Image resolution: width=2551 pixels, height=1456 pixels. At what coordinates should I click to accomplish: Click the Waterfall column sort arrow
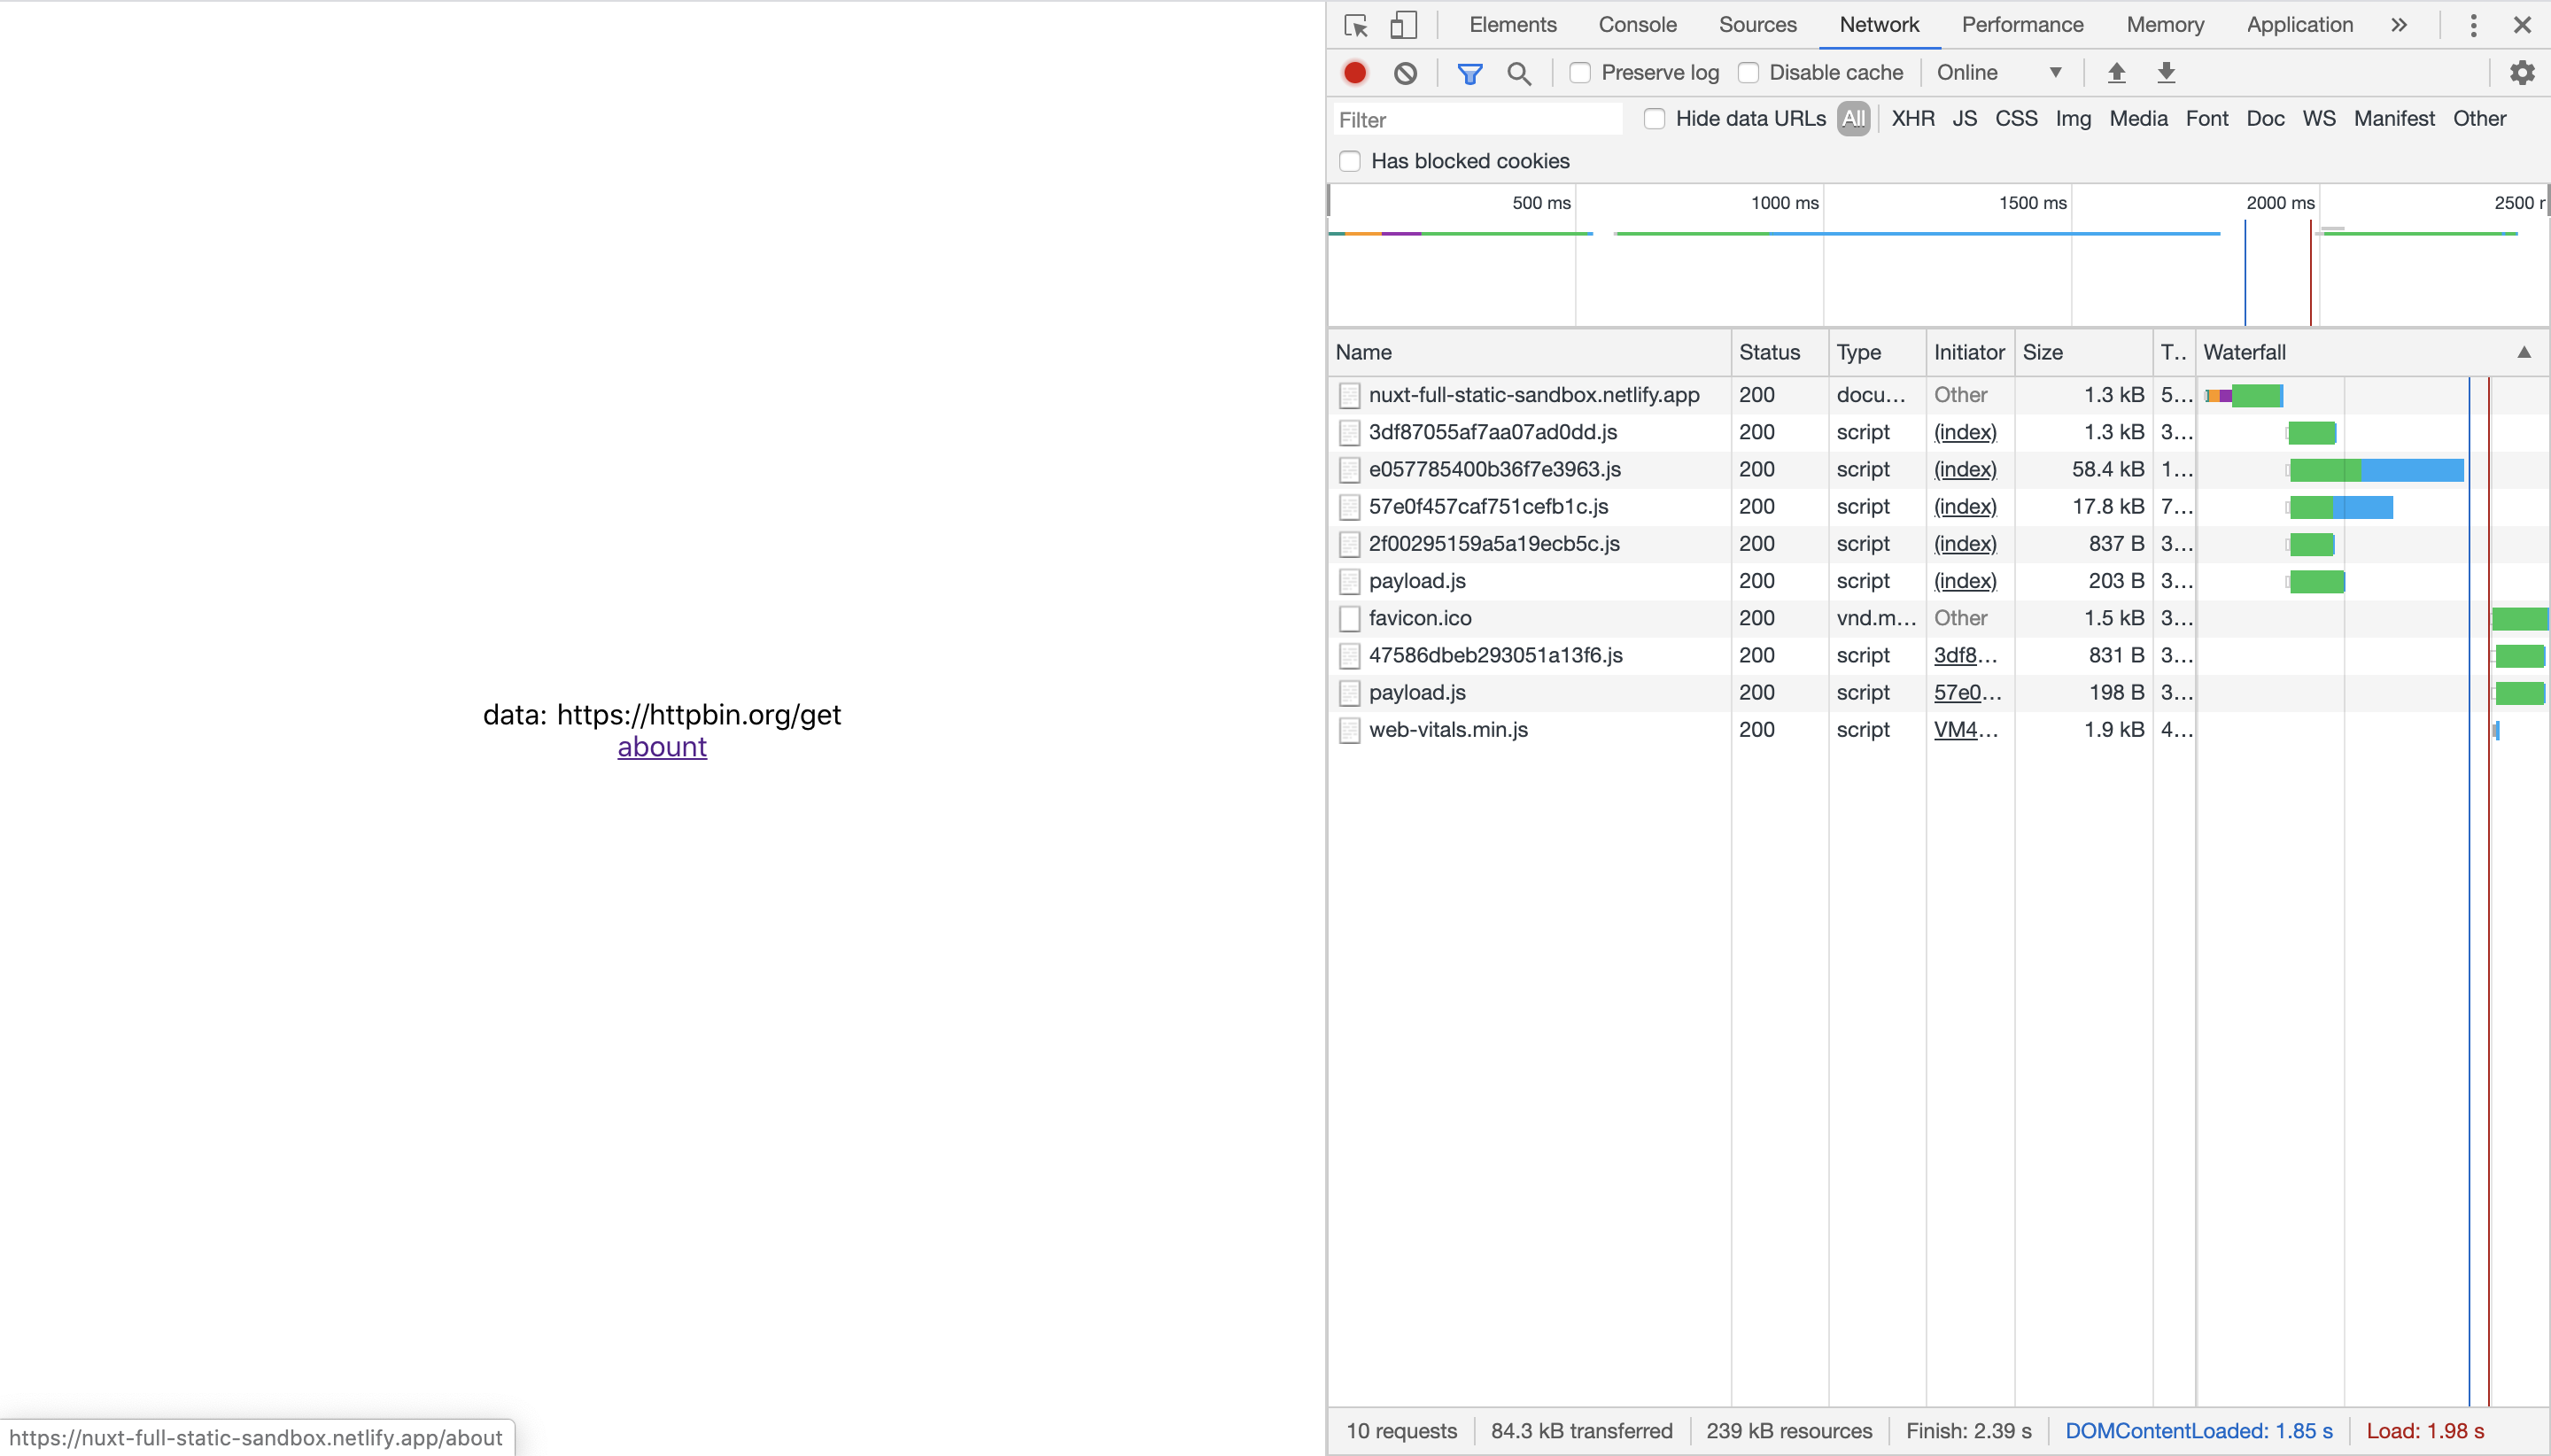[2523, 352]
